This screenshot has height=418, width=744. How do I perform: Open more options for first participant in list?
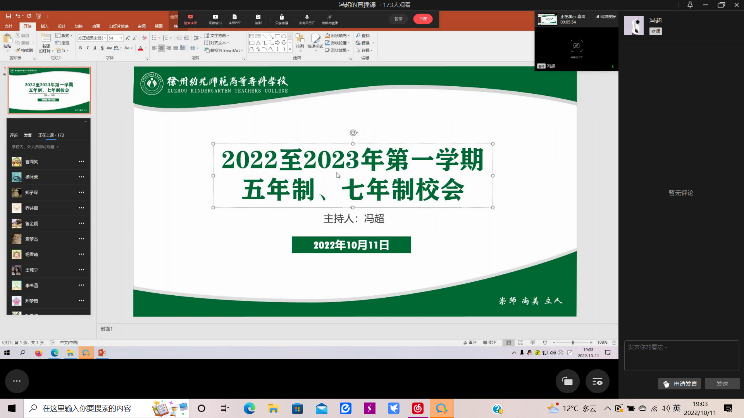click(81, 161)
